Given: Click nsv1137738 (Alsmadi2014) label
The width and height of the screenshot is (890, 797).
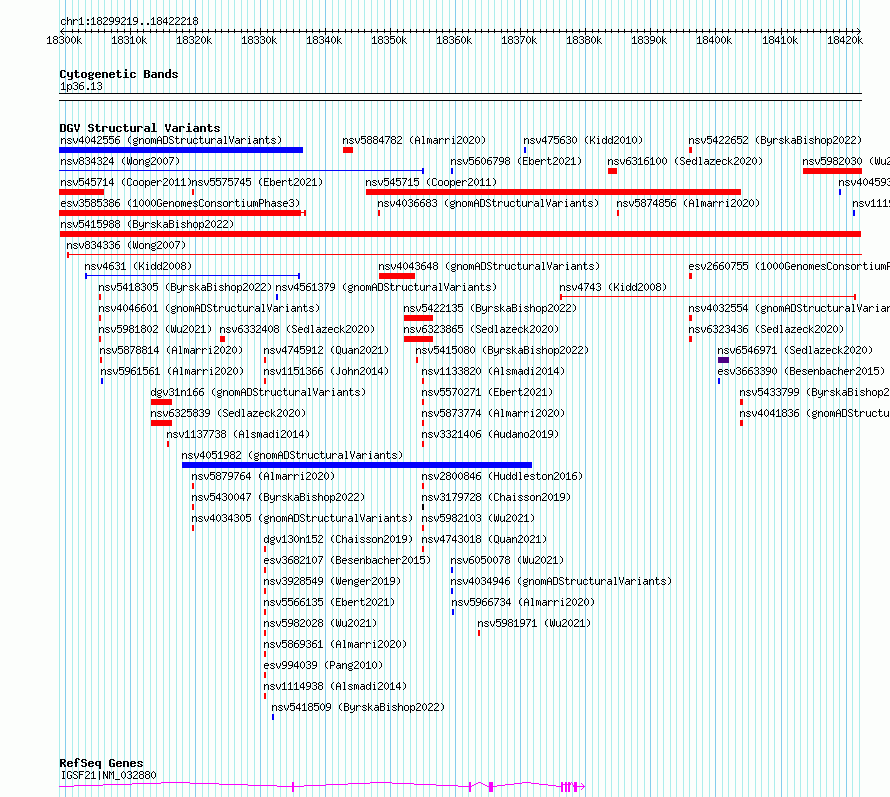Looking at the screenshot, I should pos(238,434).
